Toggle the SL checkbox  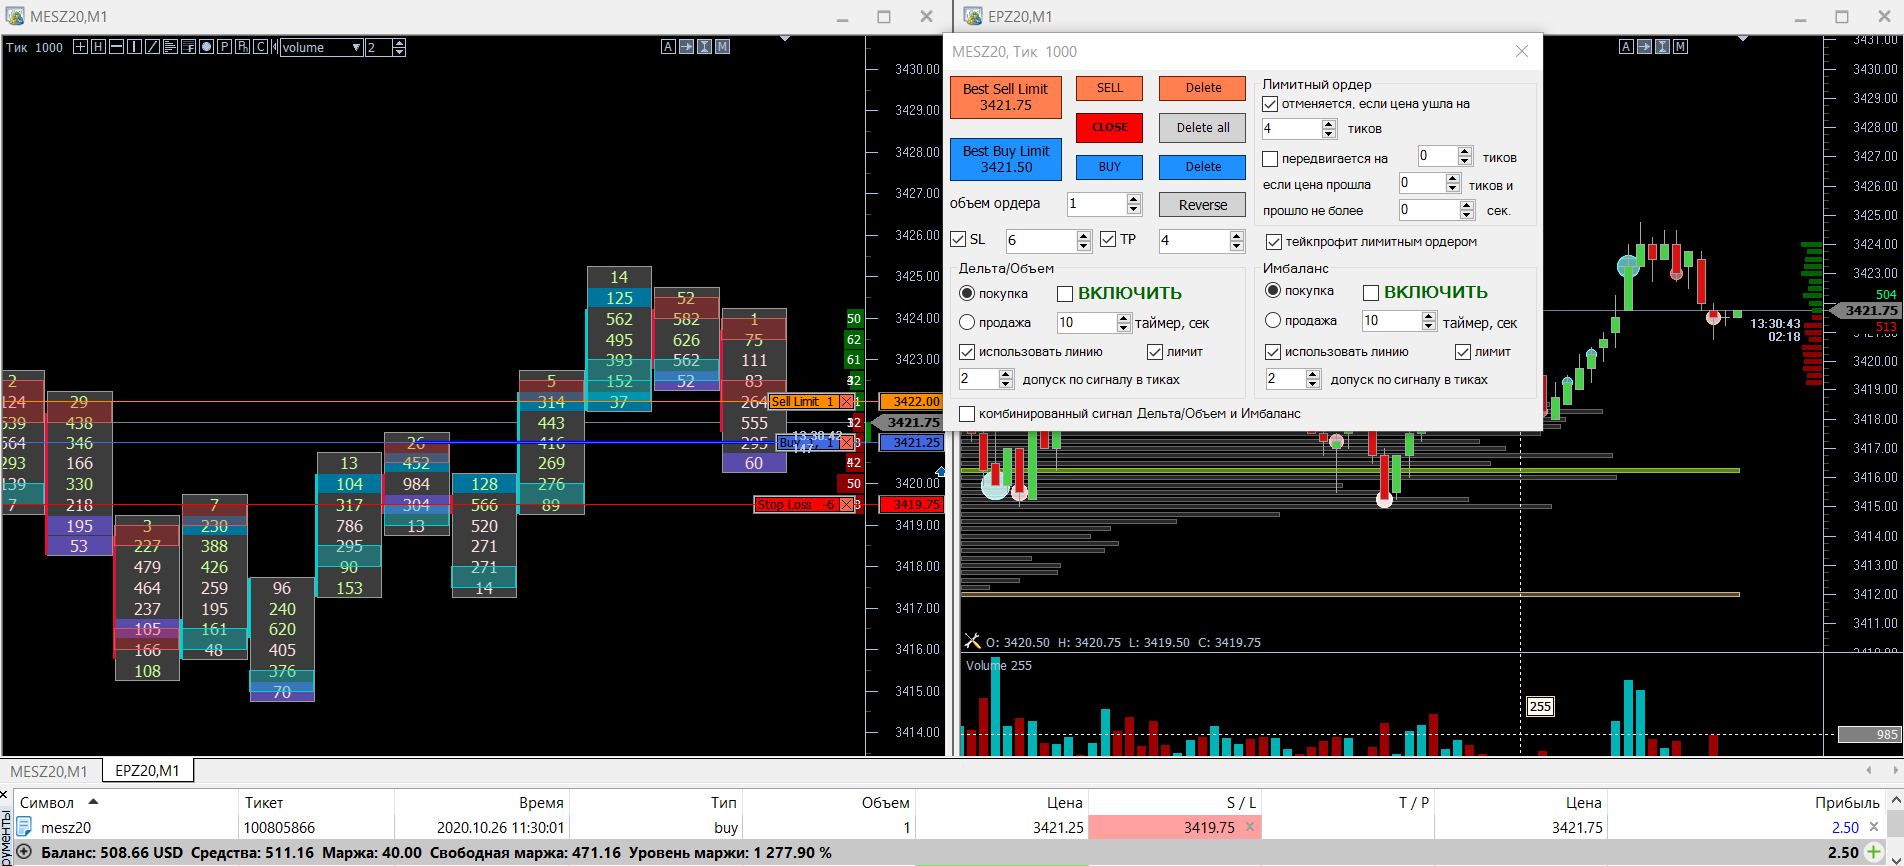click(958, 240)
